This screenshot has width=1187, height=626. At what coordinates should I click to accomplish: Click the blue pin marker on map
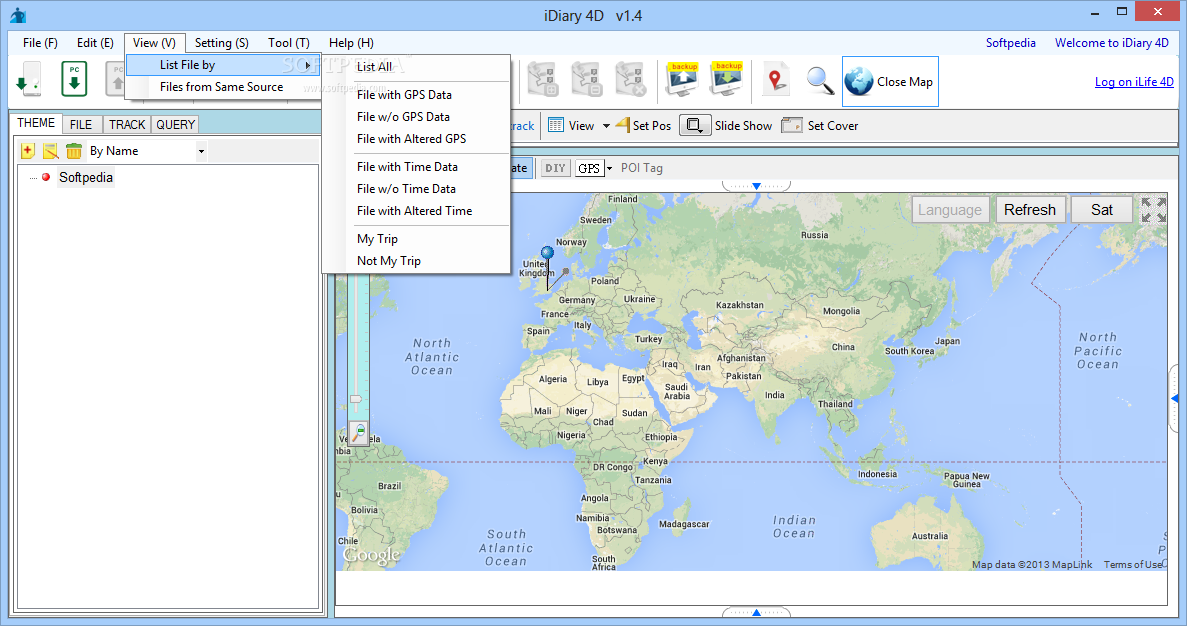click(547, 254)
